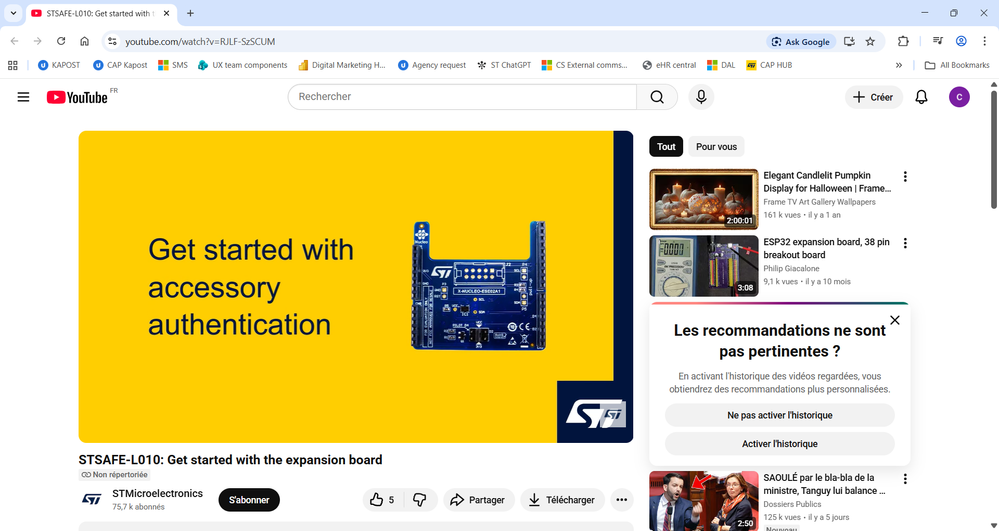The height and width of the screenshot is (531, 999).
Task: Play the accessory authentication video
Action: click(356, 287)
